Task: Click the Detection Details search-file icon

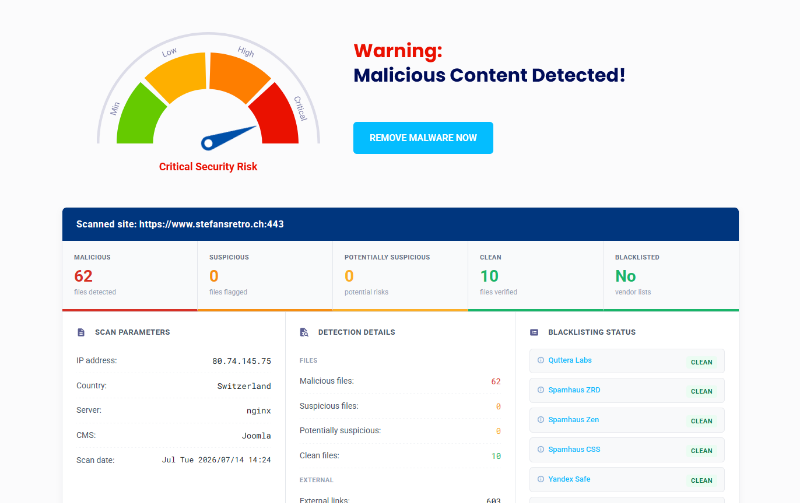Action: tap(304, 332)
